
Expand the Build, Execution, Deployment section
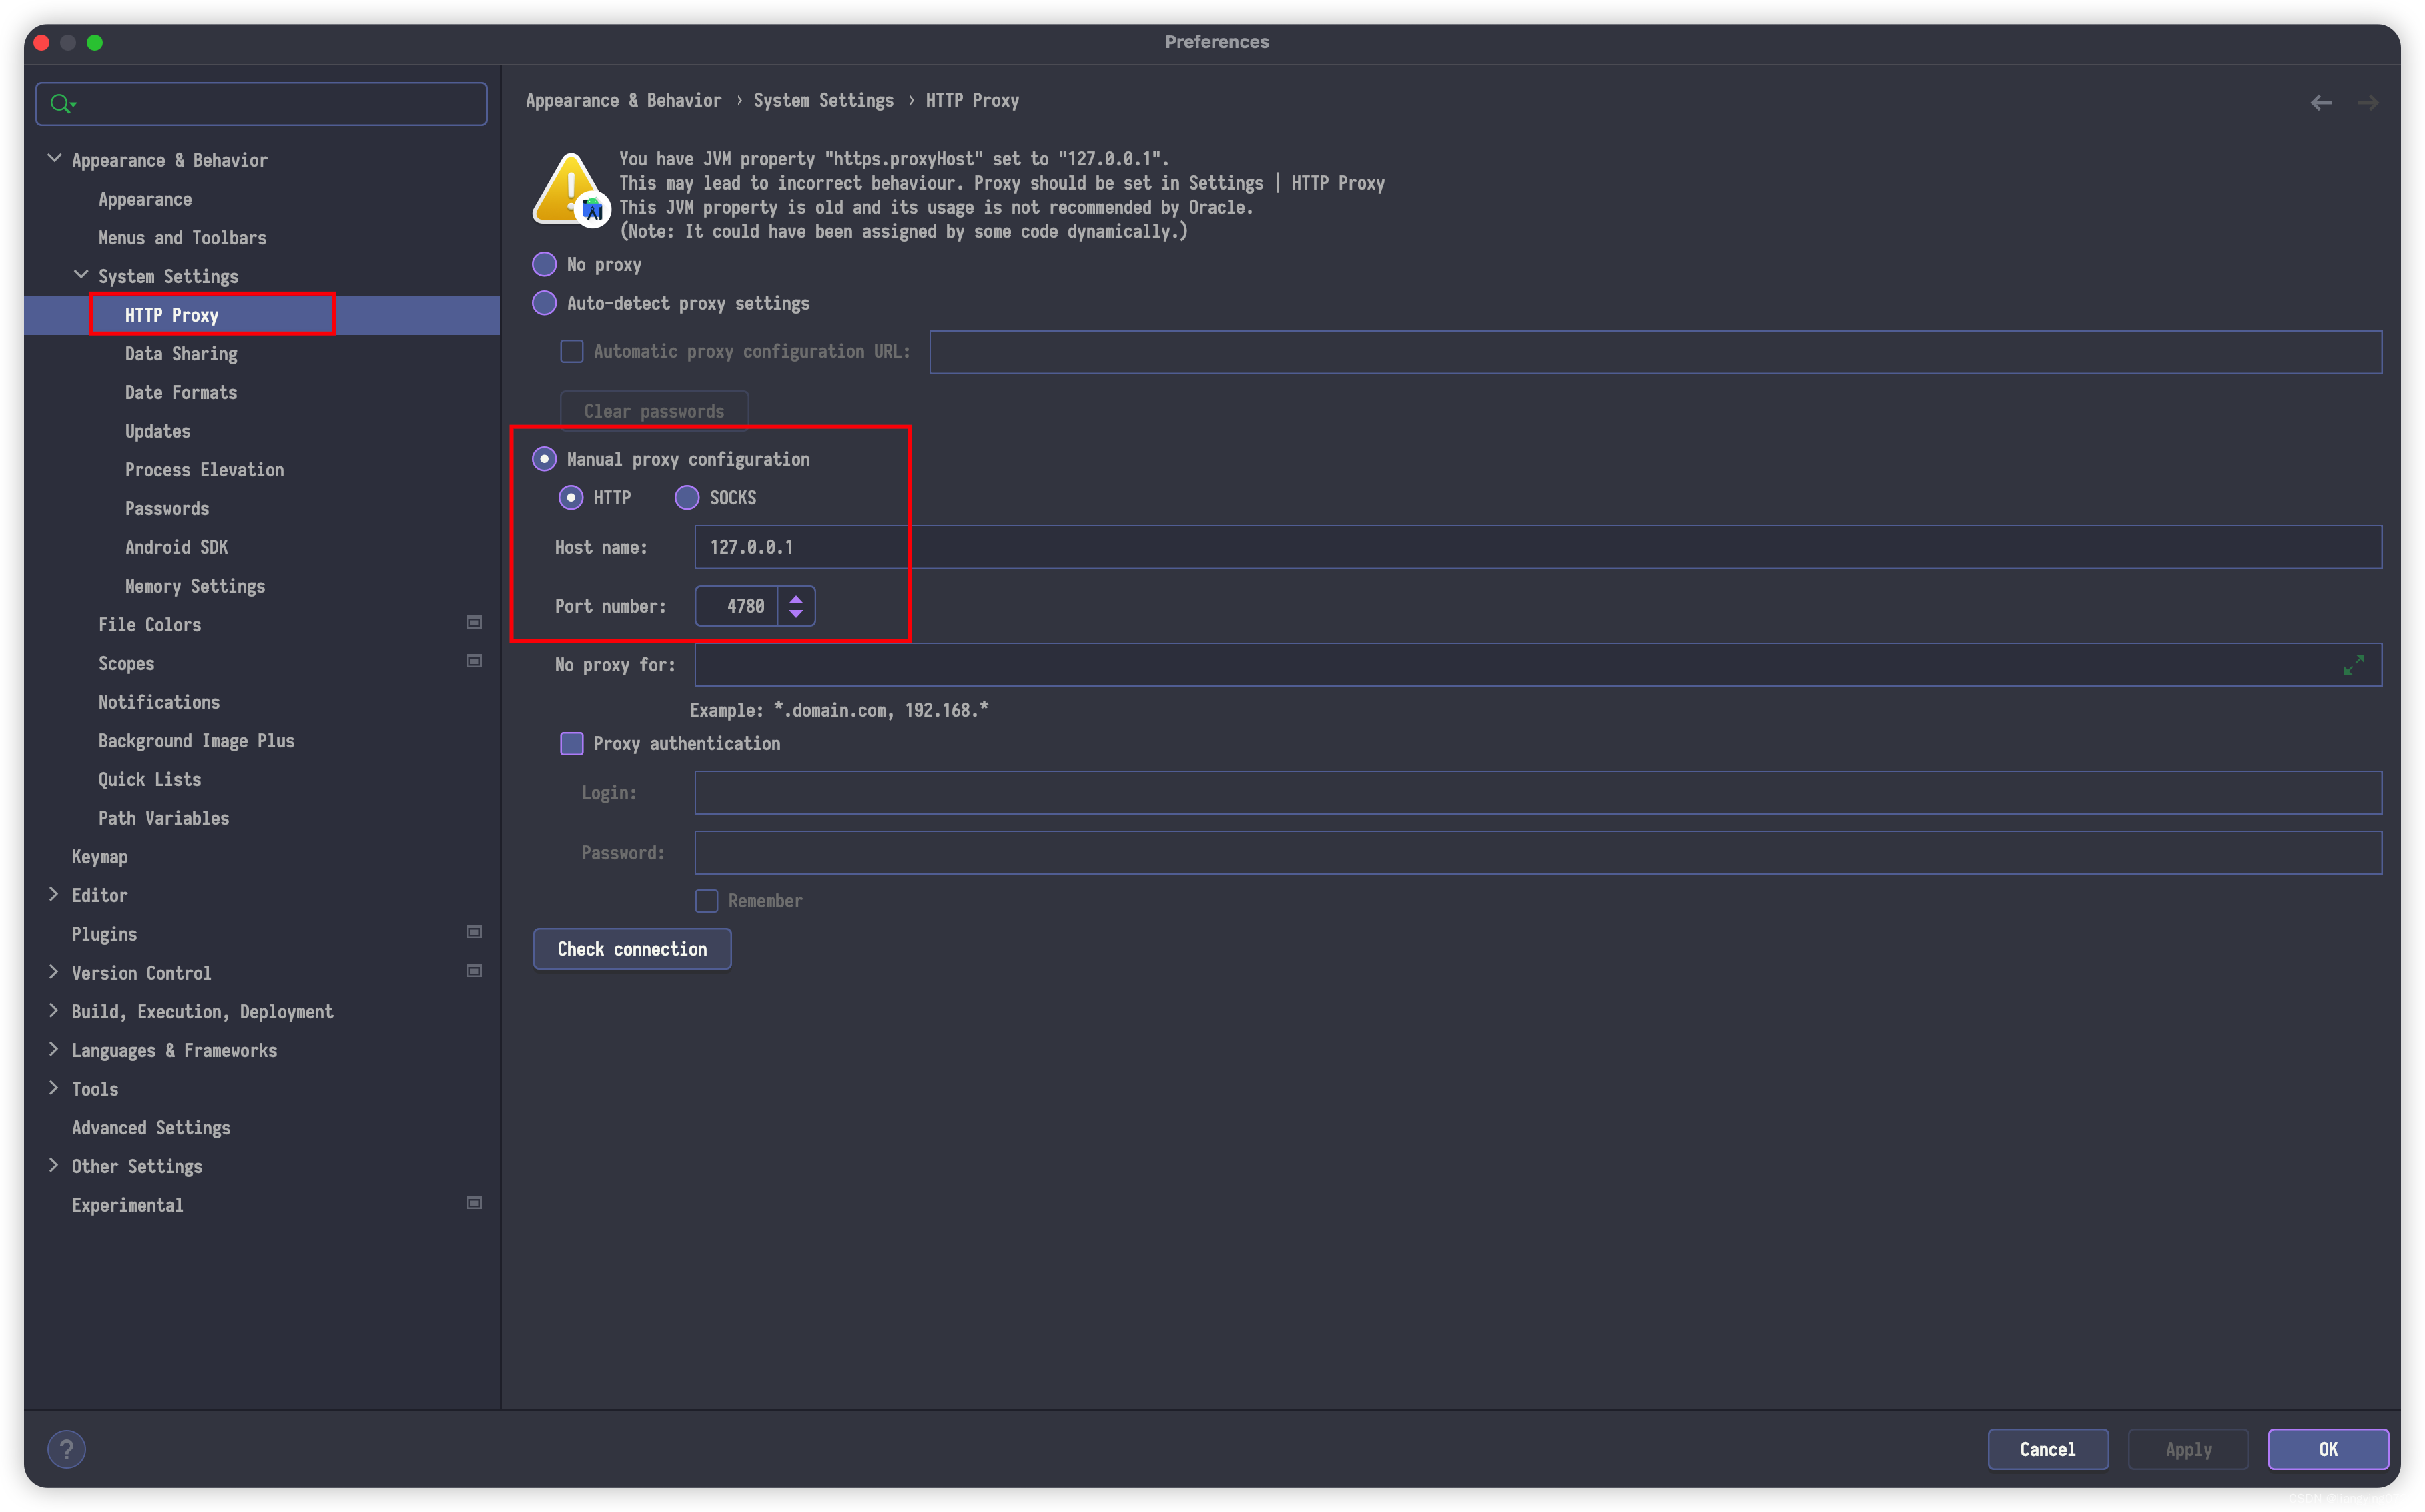tap(54, 1011)
